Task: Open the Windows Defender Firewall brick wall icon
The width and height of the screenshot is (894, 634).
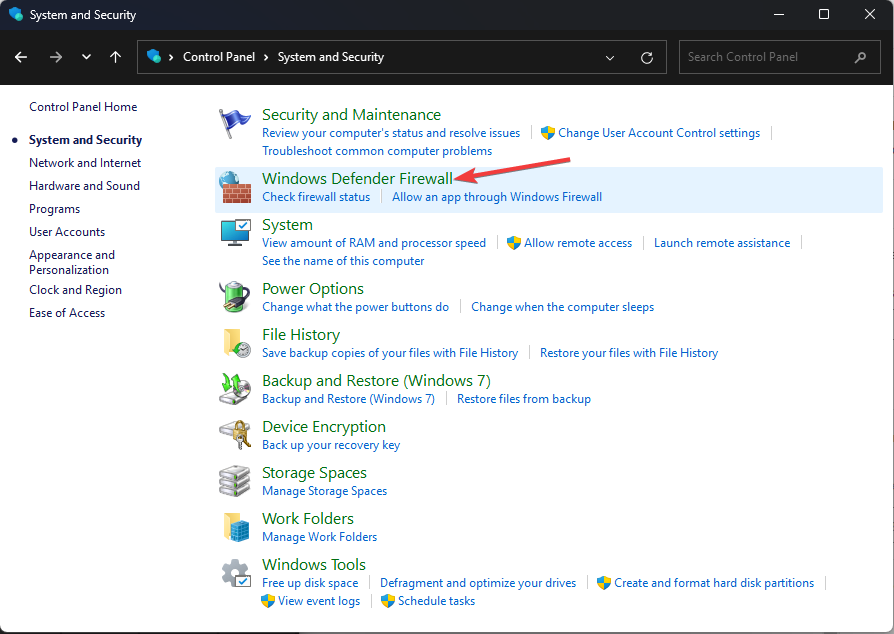Action: 236,188
